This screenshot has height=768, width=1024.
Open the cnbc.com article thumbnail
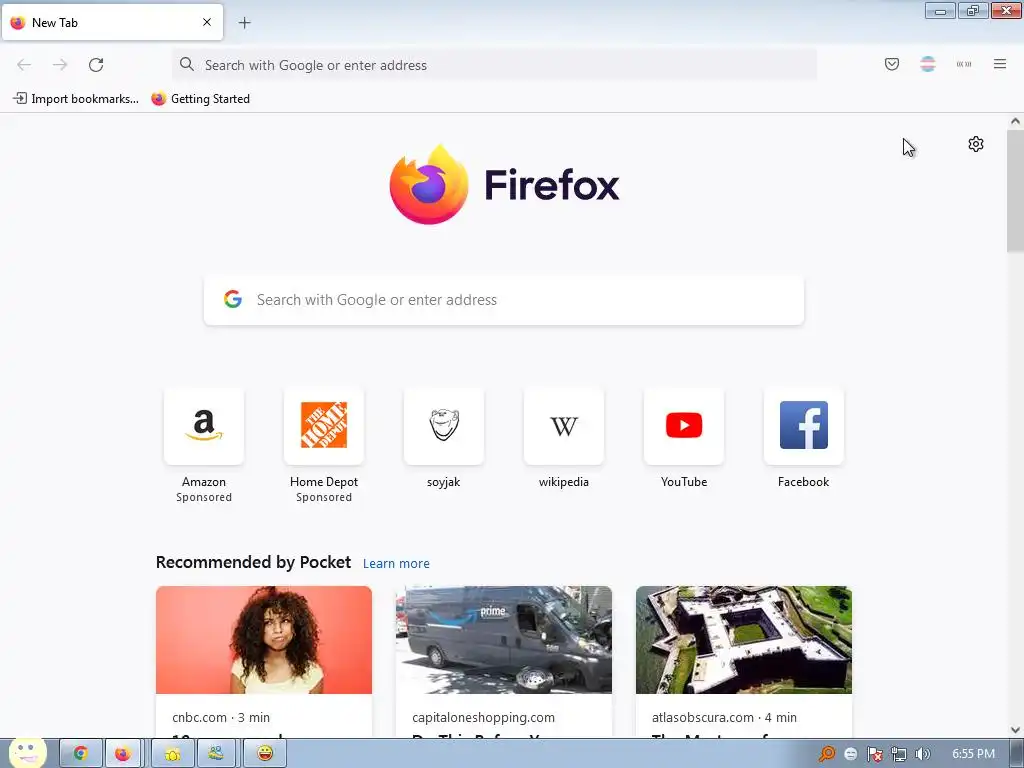(264, 640)
